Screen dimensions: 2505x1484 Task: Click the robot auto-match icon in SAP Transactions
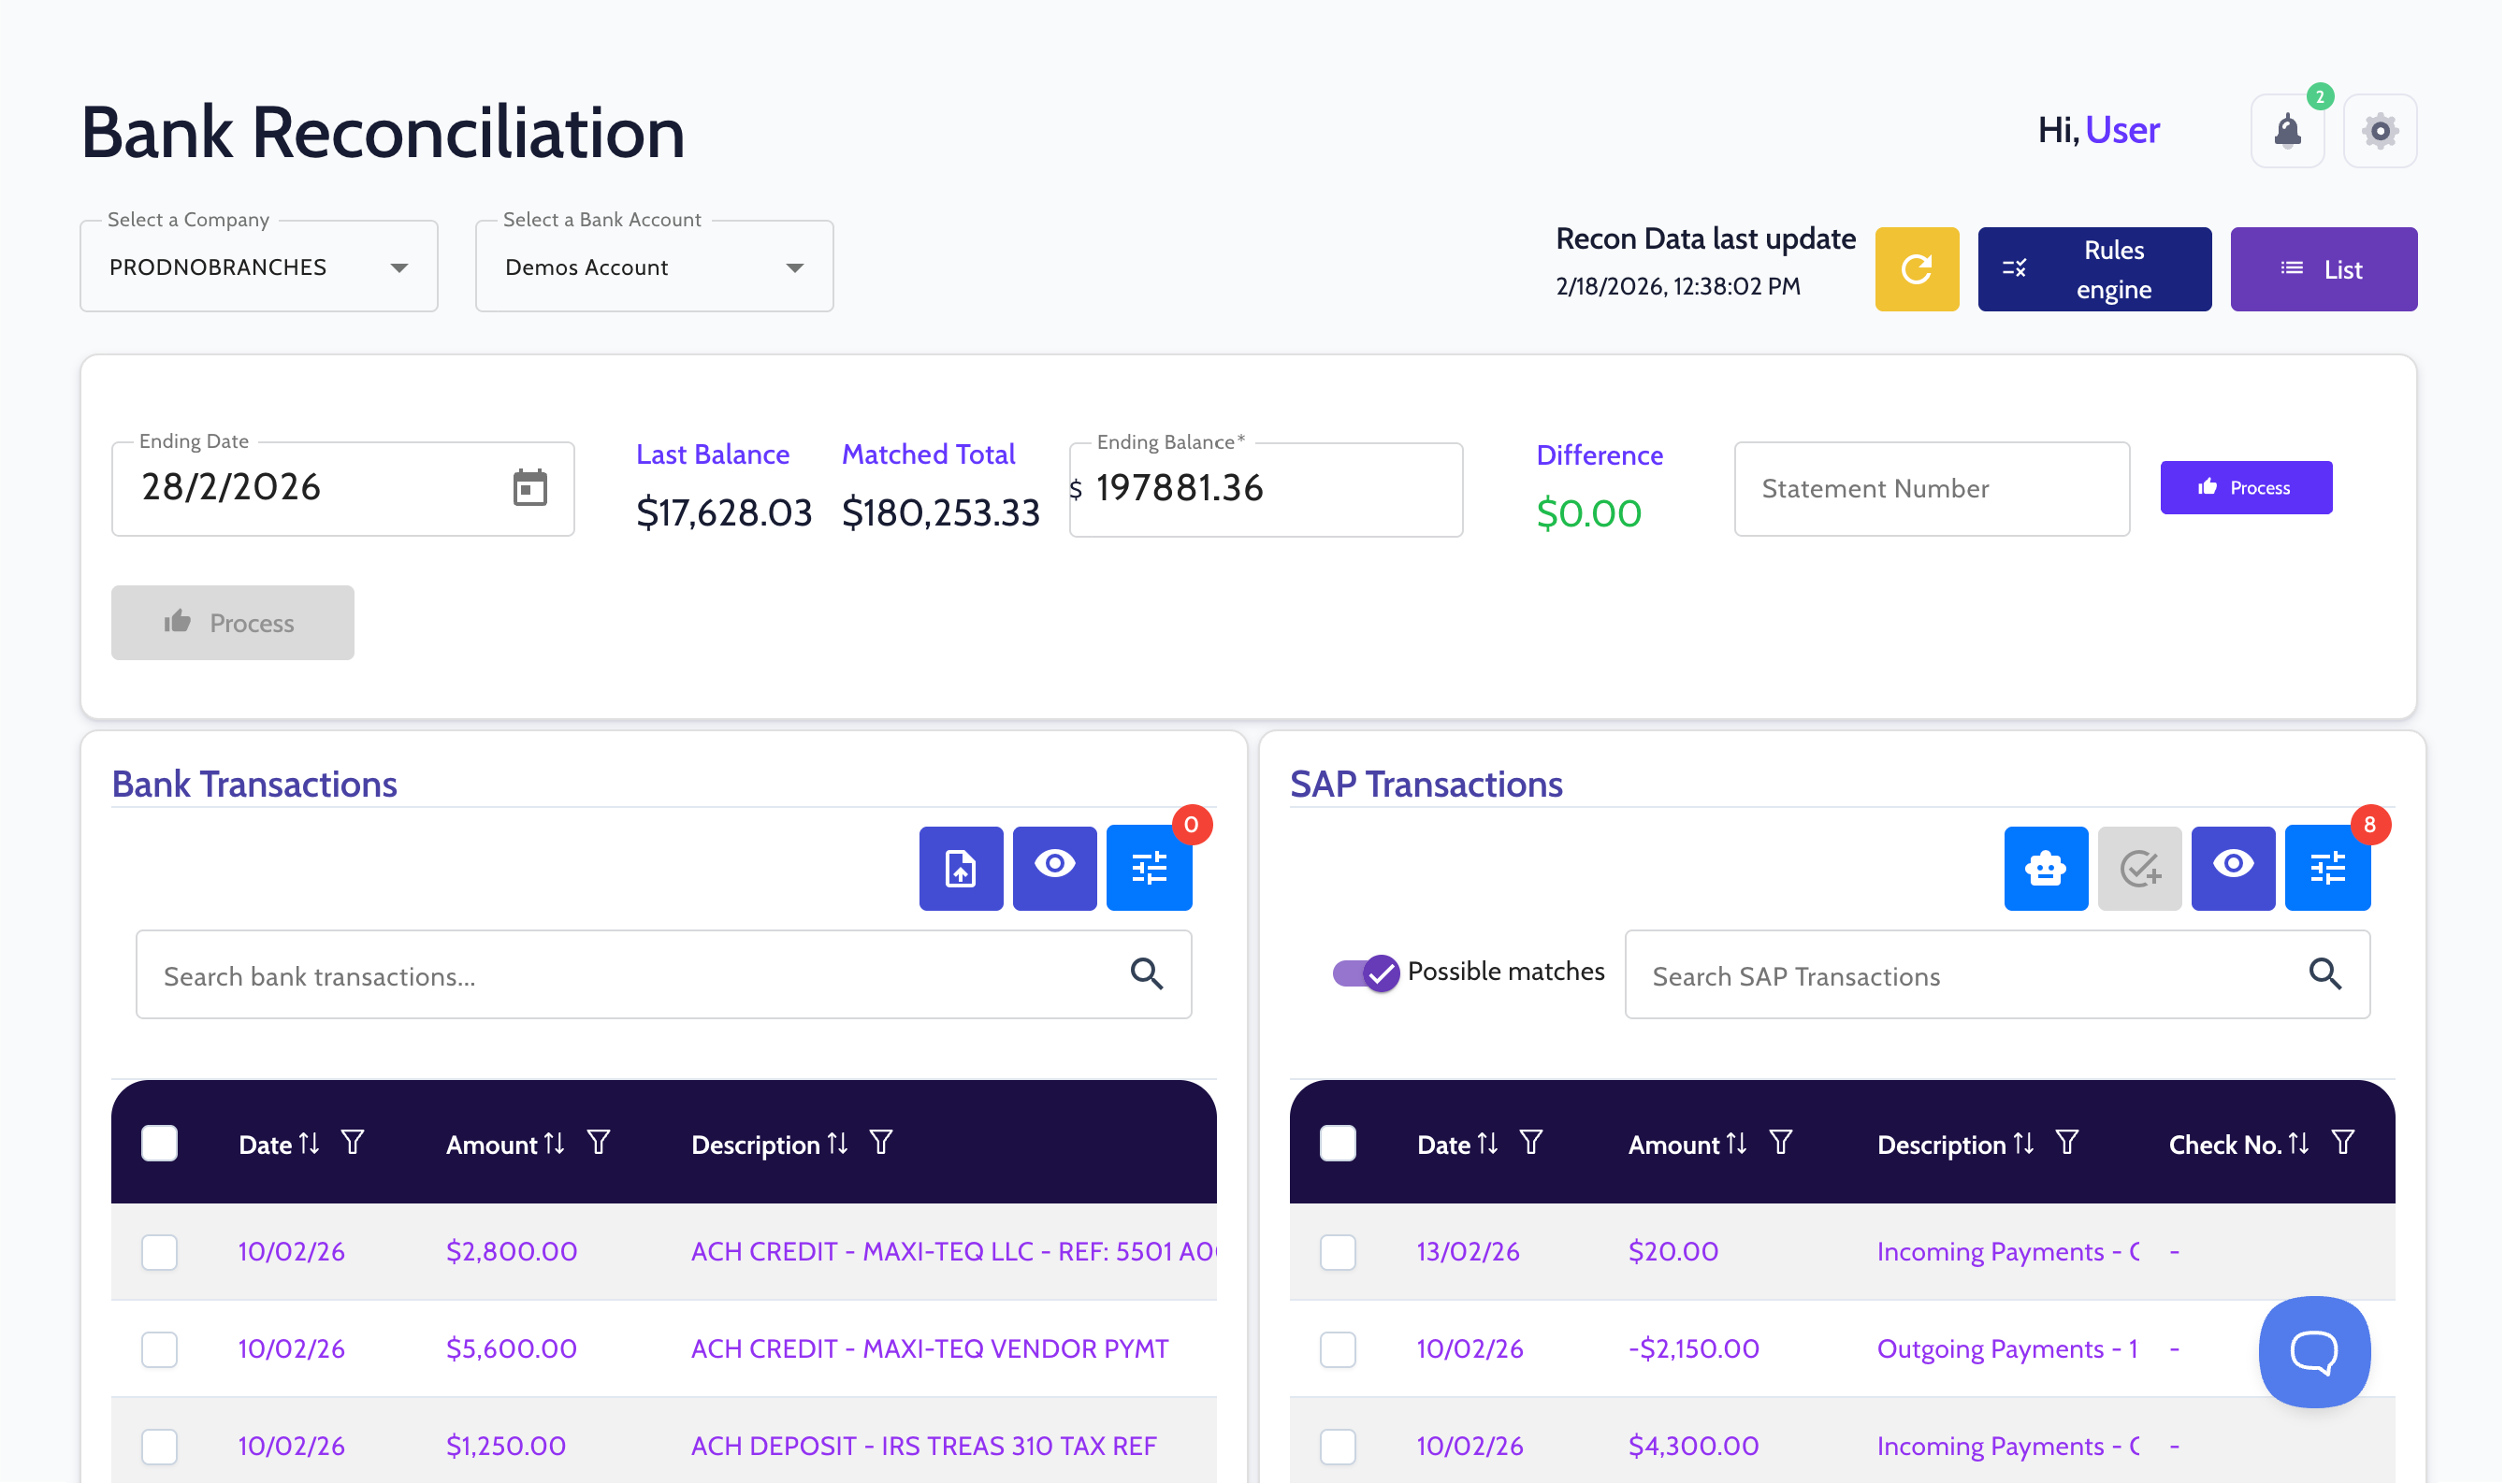coord(2047,869)
